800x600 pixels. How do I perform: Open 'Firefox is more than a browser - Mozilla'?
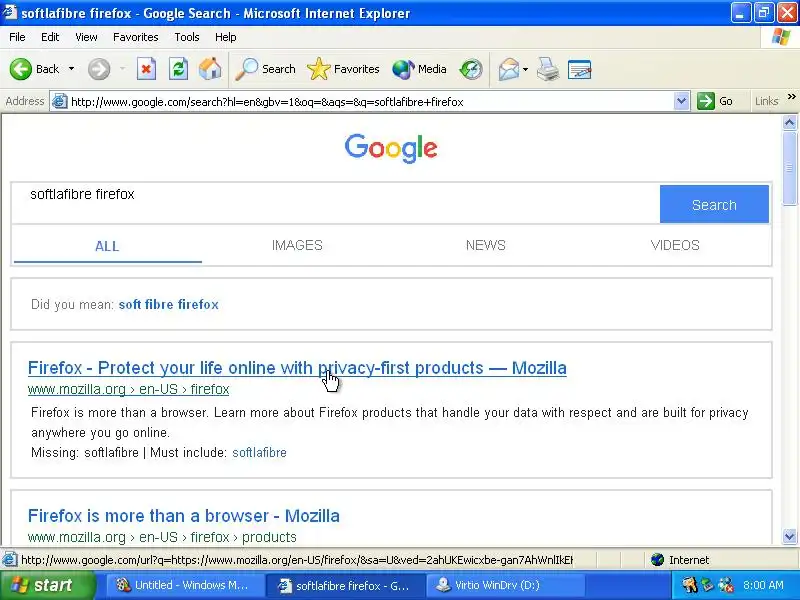pyautogui.click(x=184, y=516)
